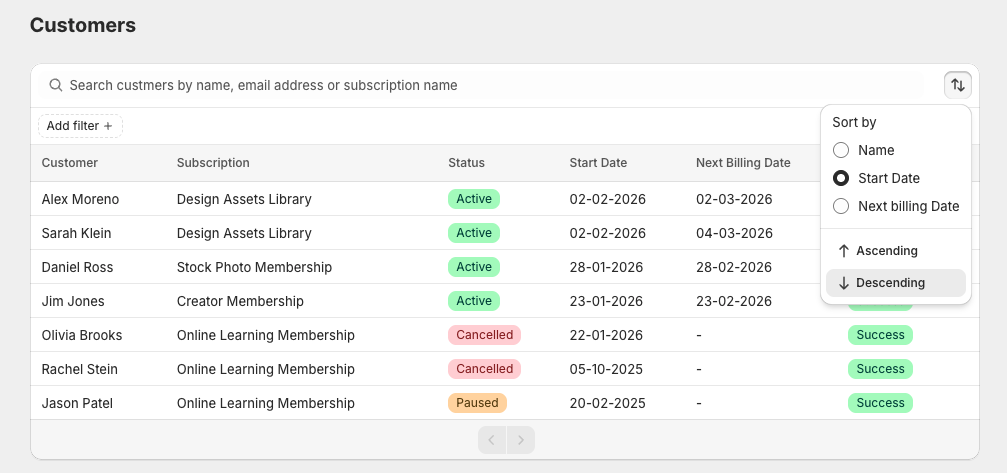Click the search magnifier icon
The image size is (1007, 473).
coord(56,86)
